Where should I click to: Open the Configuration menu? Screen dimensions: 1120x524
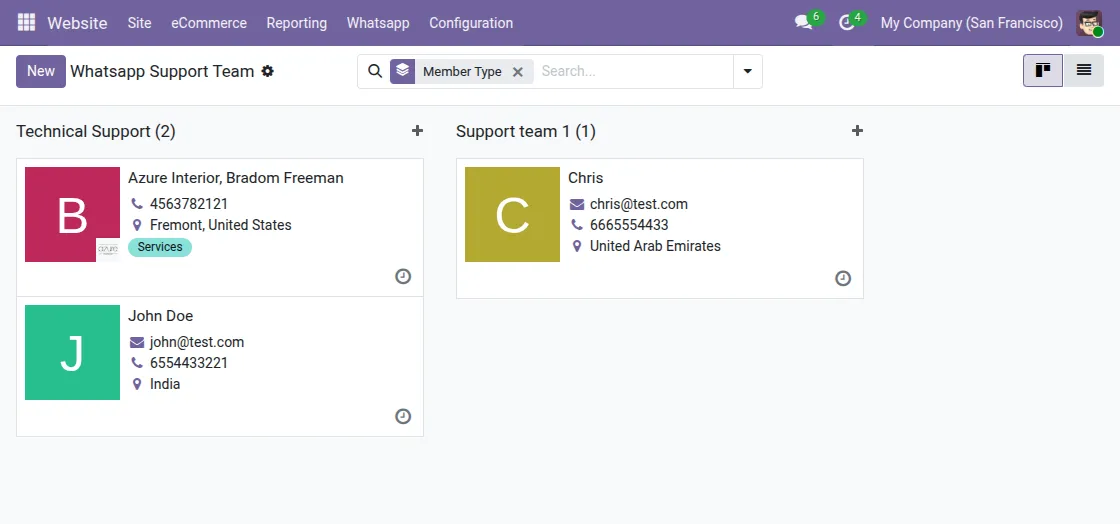(471, 23)
